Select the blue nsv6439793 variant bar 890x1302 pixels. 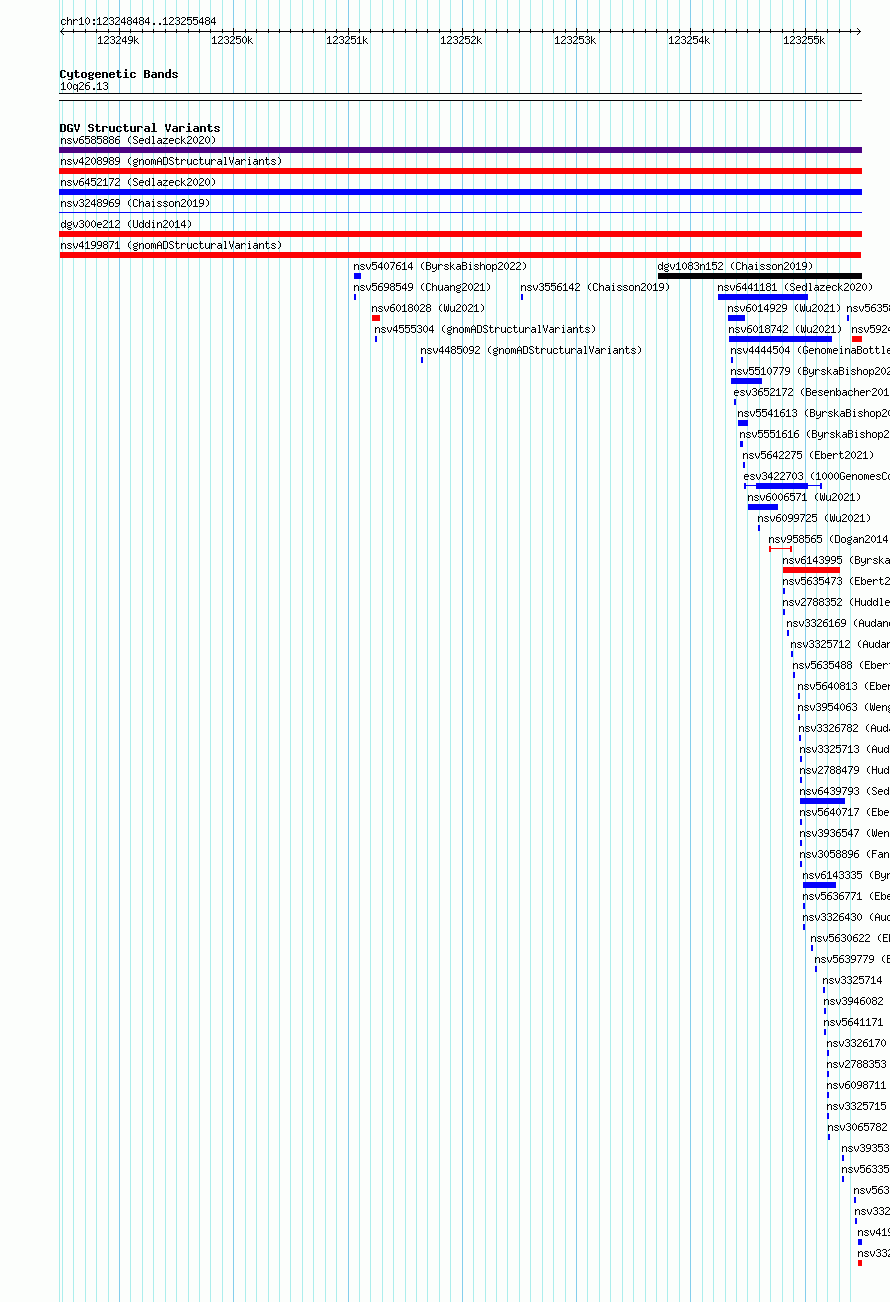pos(822,801)
